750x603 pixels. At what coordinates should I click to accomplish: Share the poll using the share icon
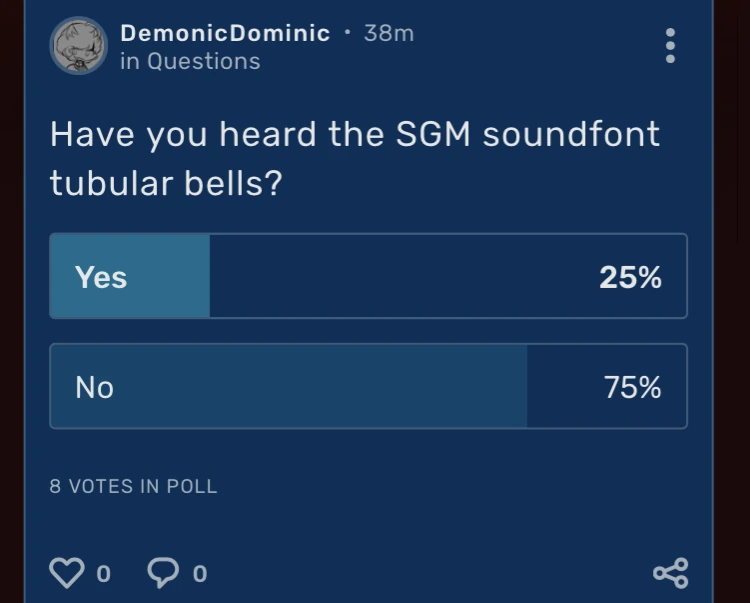(670, 573)
